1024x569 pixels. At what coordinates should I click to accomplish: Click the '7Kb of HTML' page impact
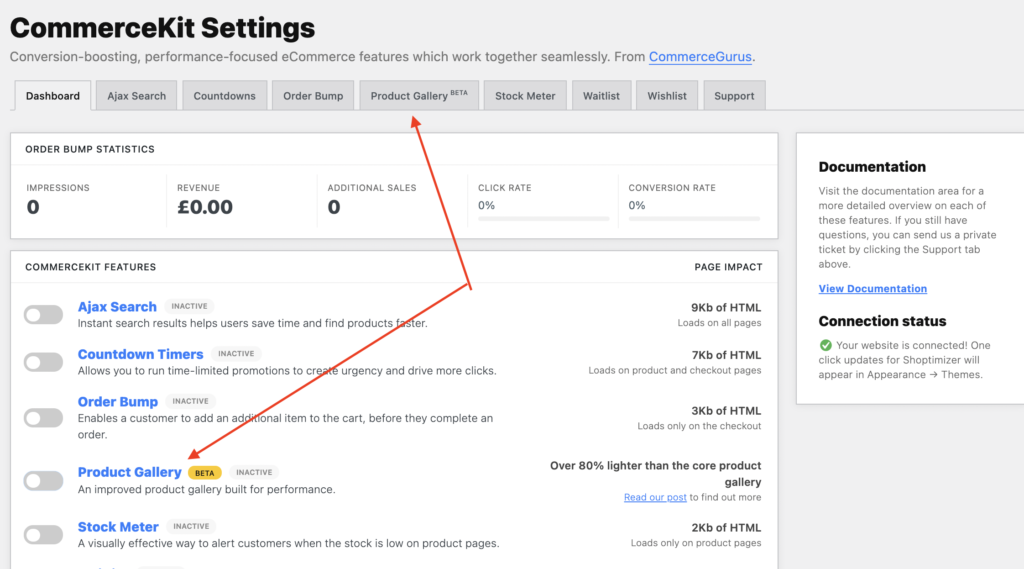[726, 355]
